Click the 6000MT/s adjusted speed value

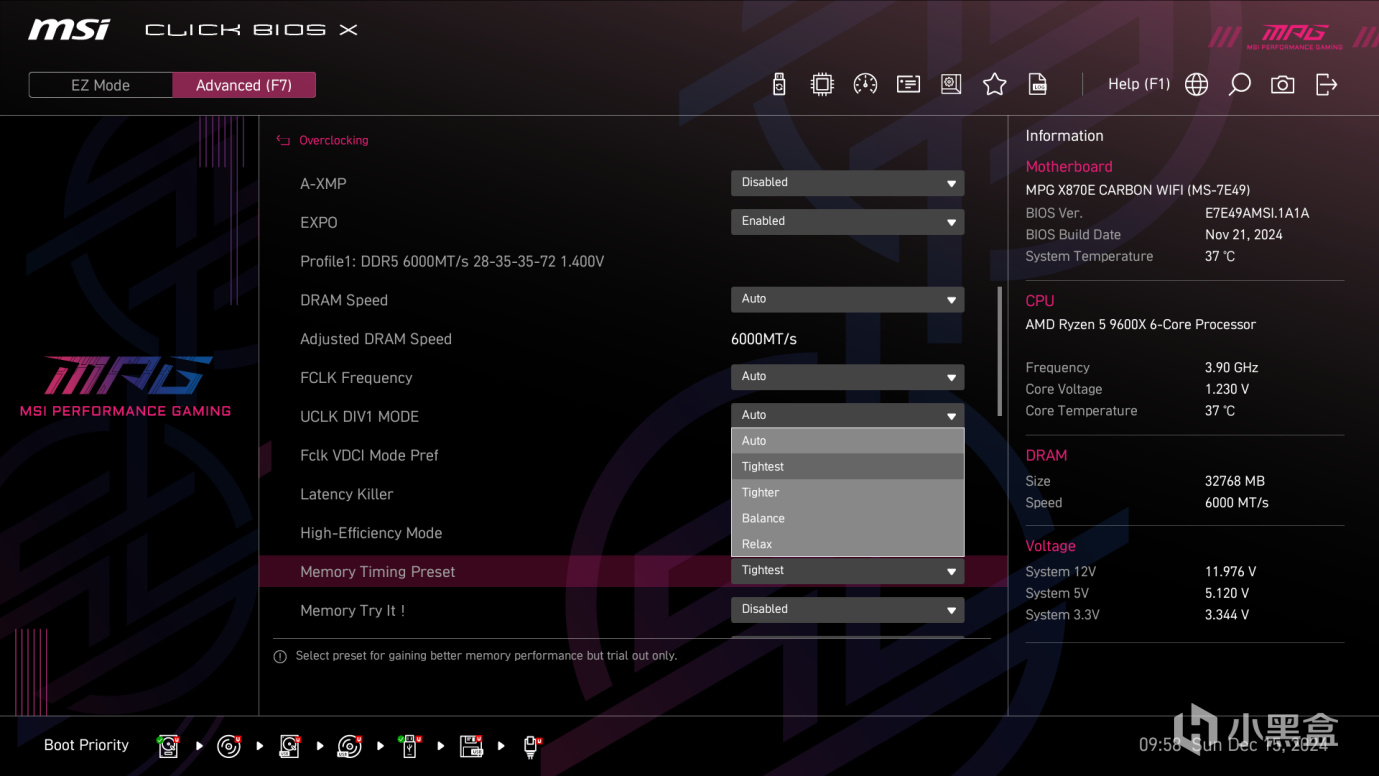764,339
